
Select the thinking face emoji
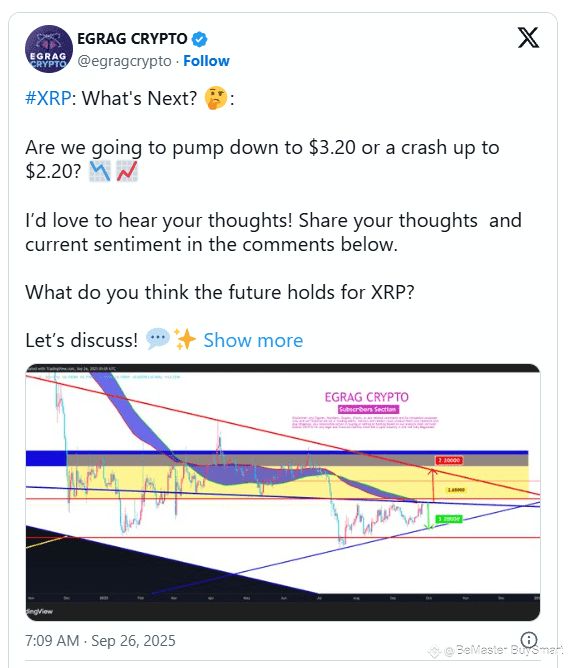(216, 98)
